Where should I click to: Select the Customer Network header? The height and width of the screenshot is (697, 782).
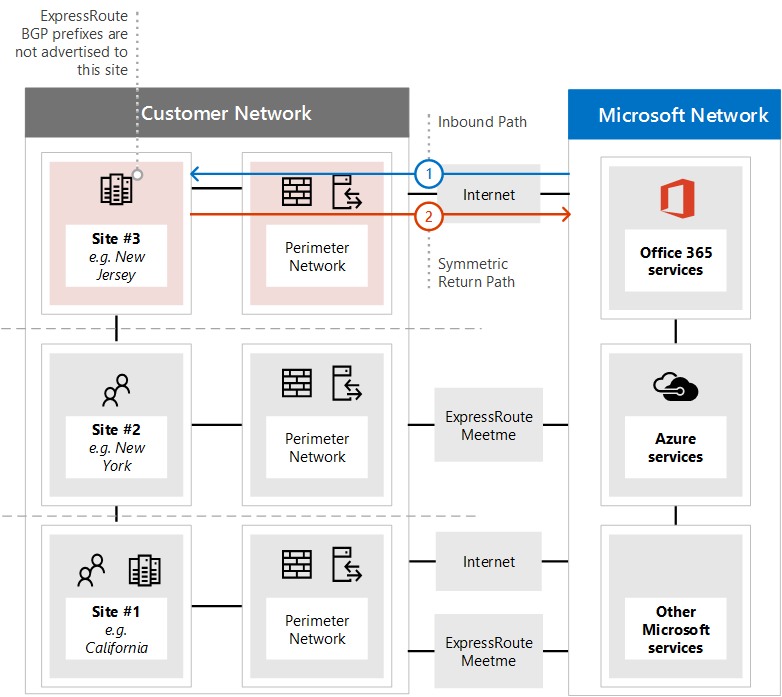(217, 113)
